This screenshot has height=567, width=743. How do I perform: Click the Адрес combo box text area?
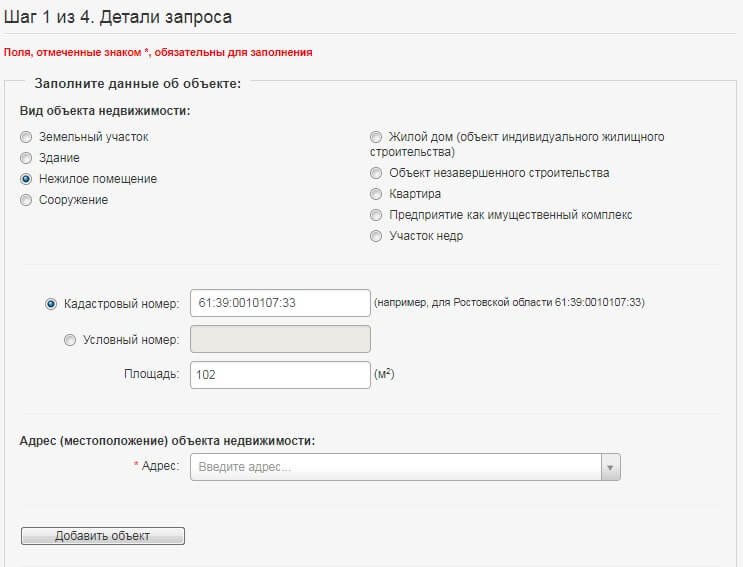click(x=396, y=467)
